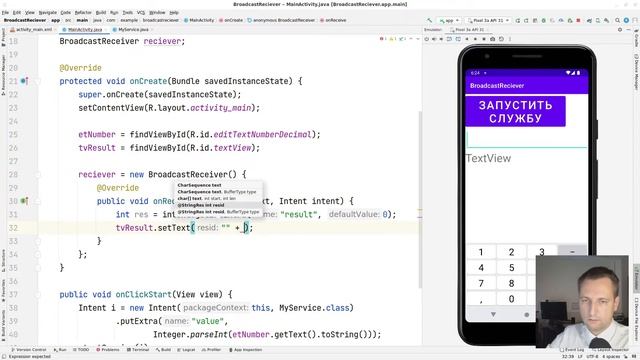Click the emulator Rotate right icon

tap(458, 39)
